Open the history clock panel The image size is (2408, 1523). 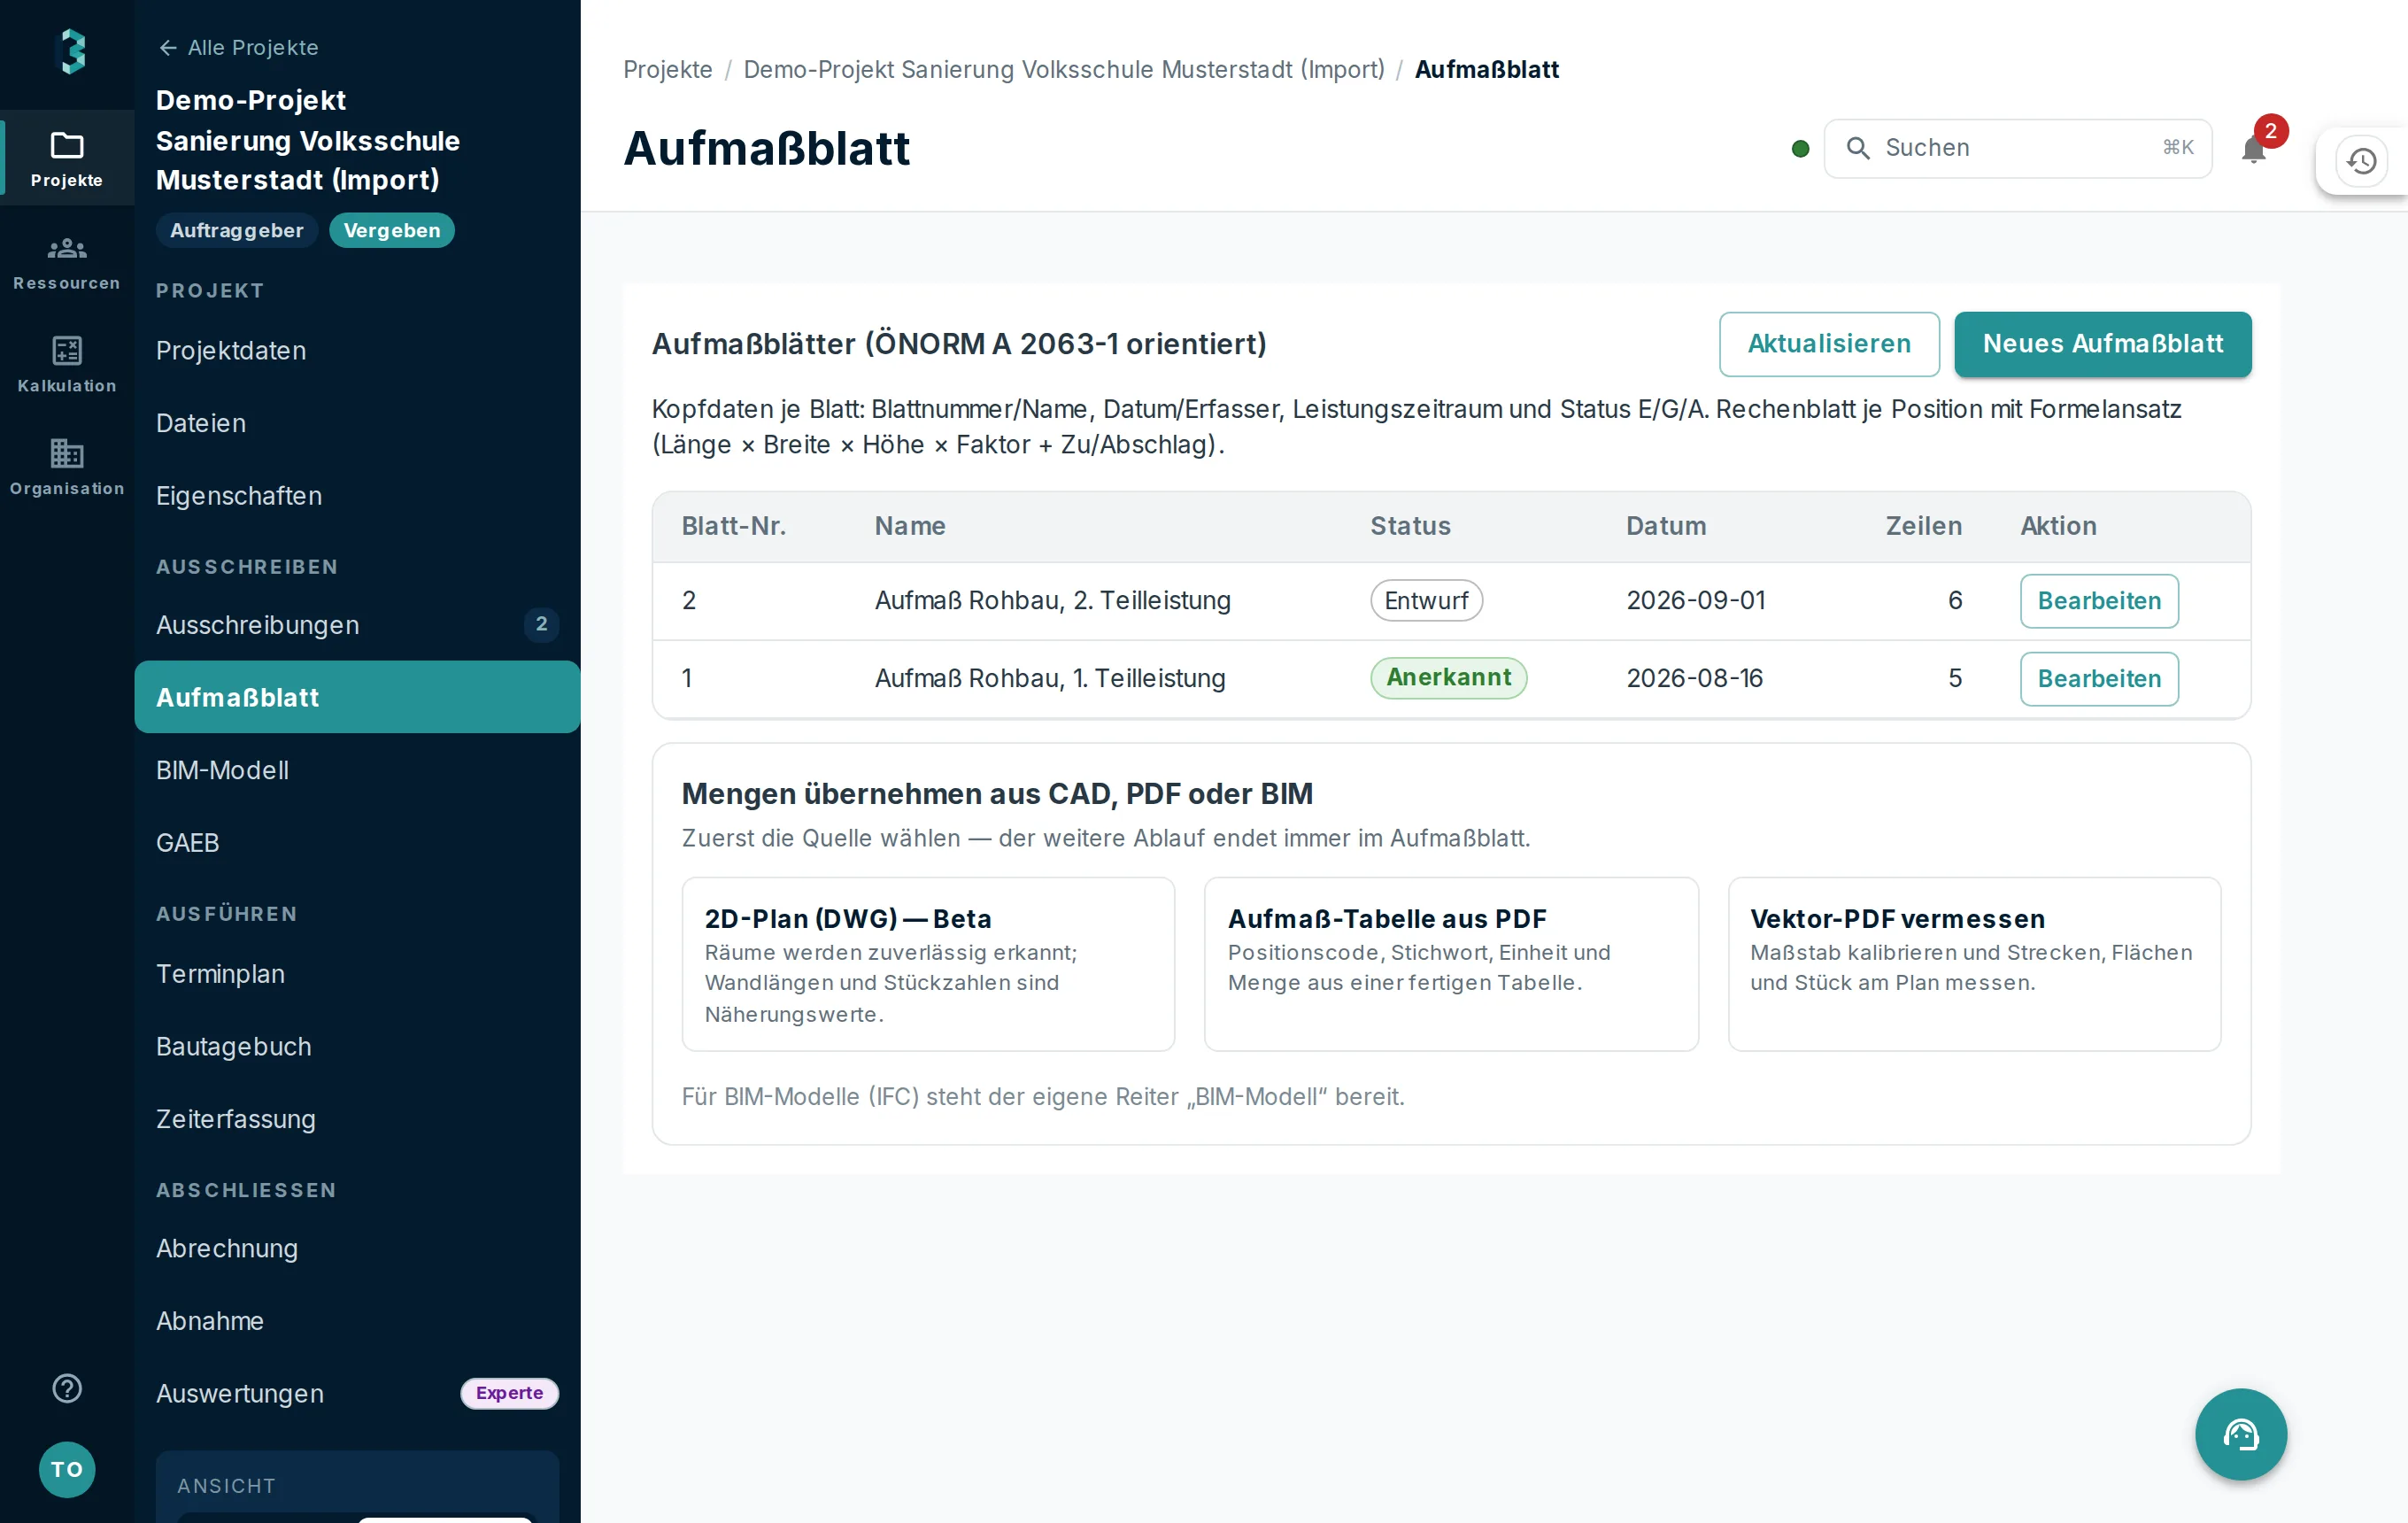[x=2362, y=160]
